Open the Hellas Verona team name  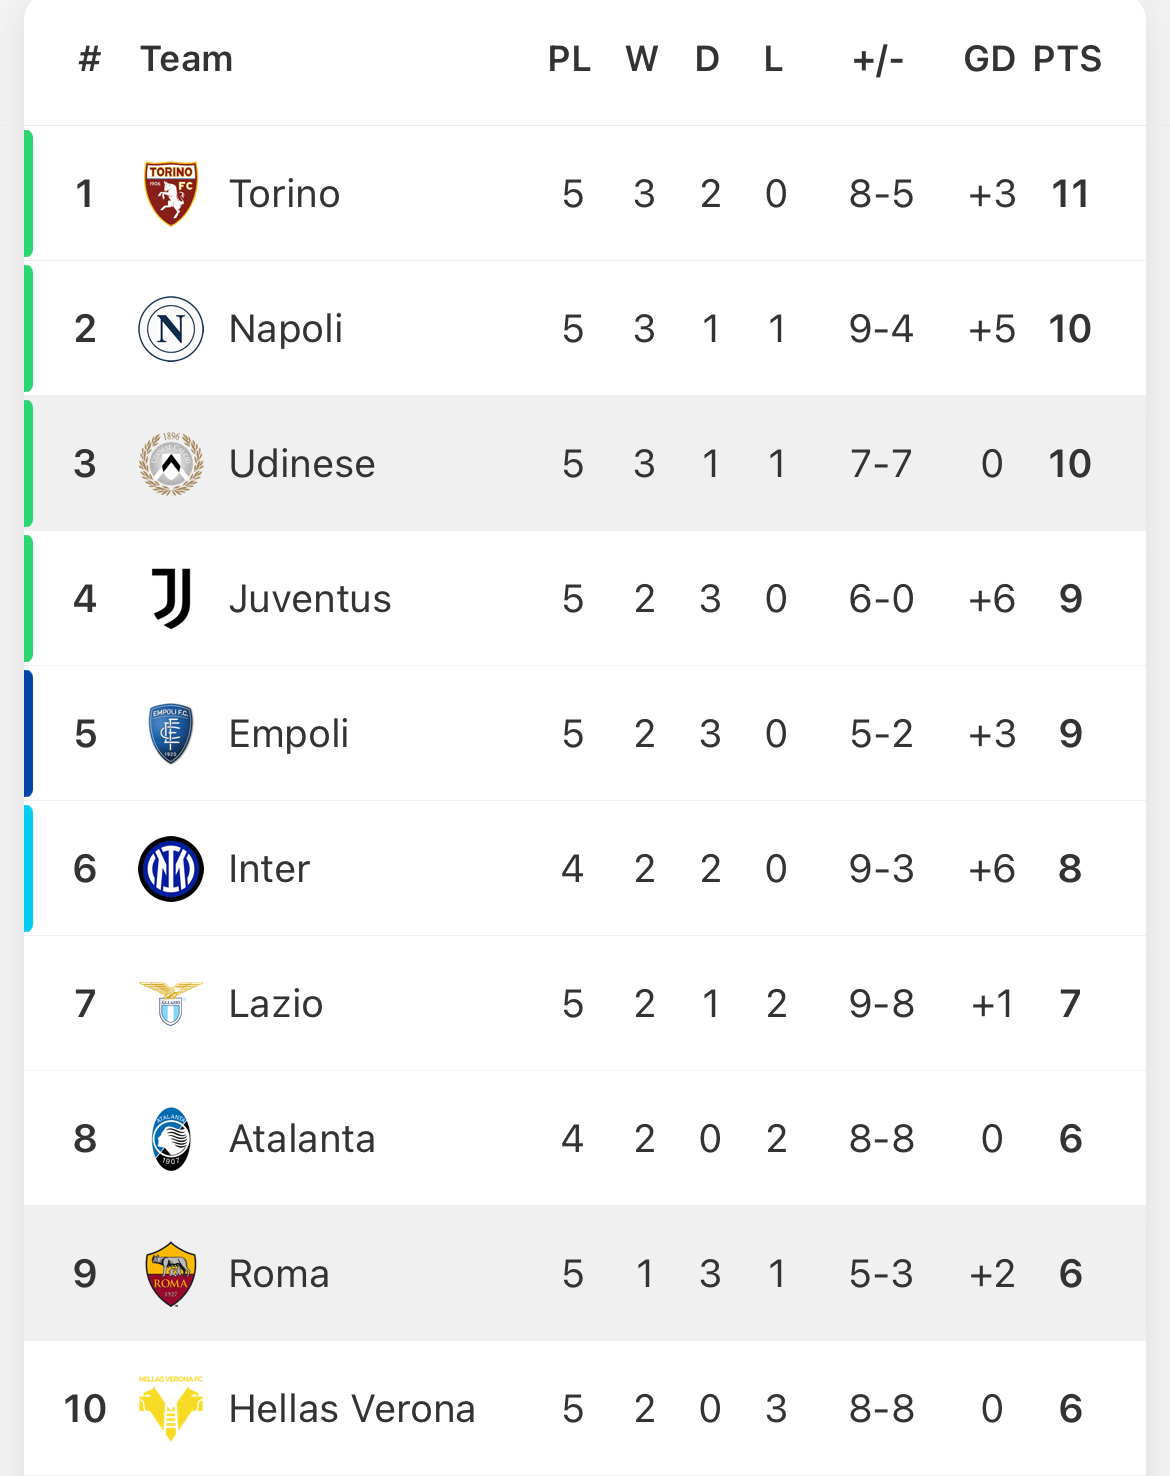(x=352, y=1409)
